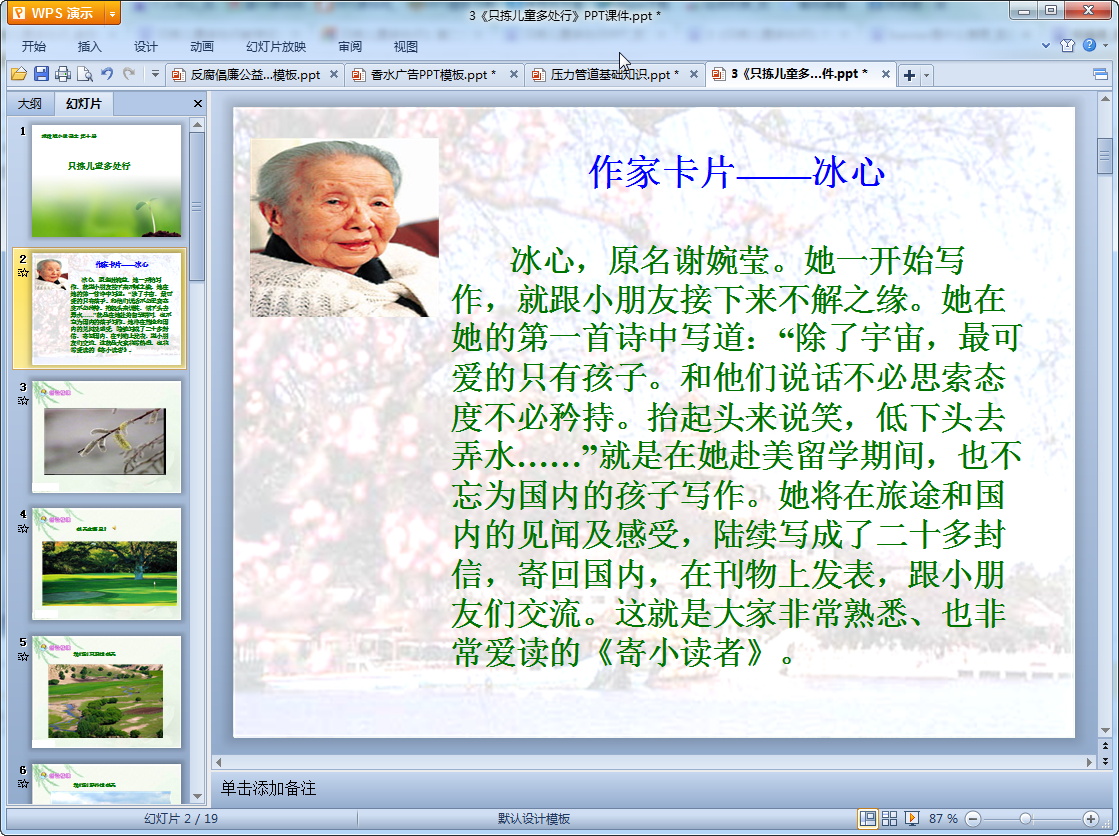Screen dimensions: 1119x836
Task: Click the skin shirt icon
Action: point(1068,45)
